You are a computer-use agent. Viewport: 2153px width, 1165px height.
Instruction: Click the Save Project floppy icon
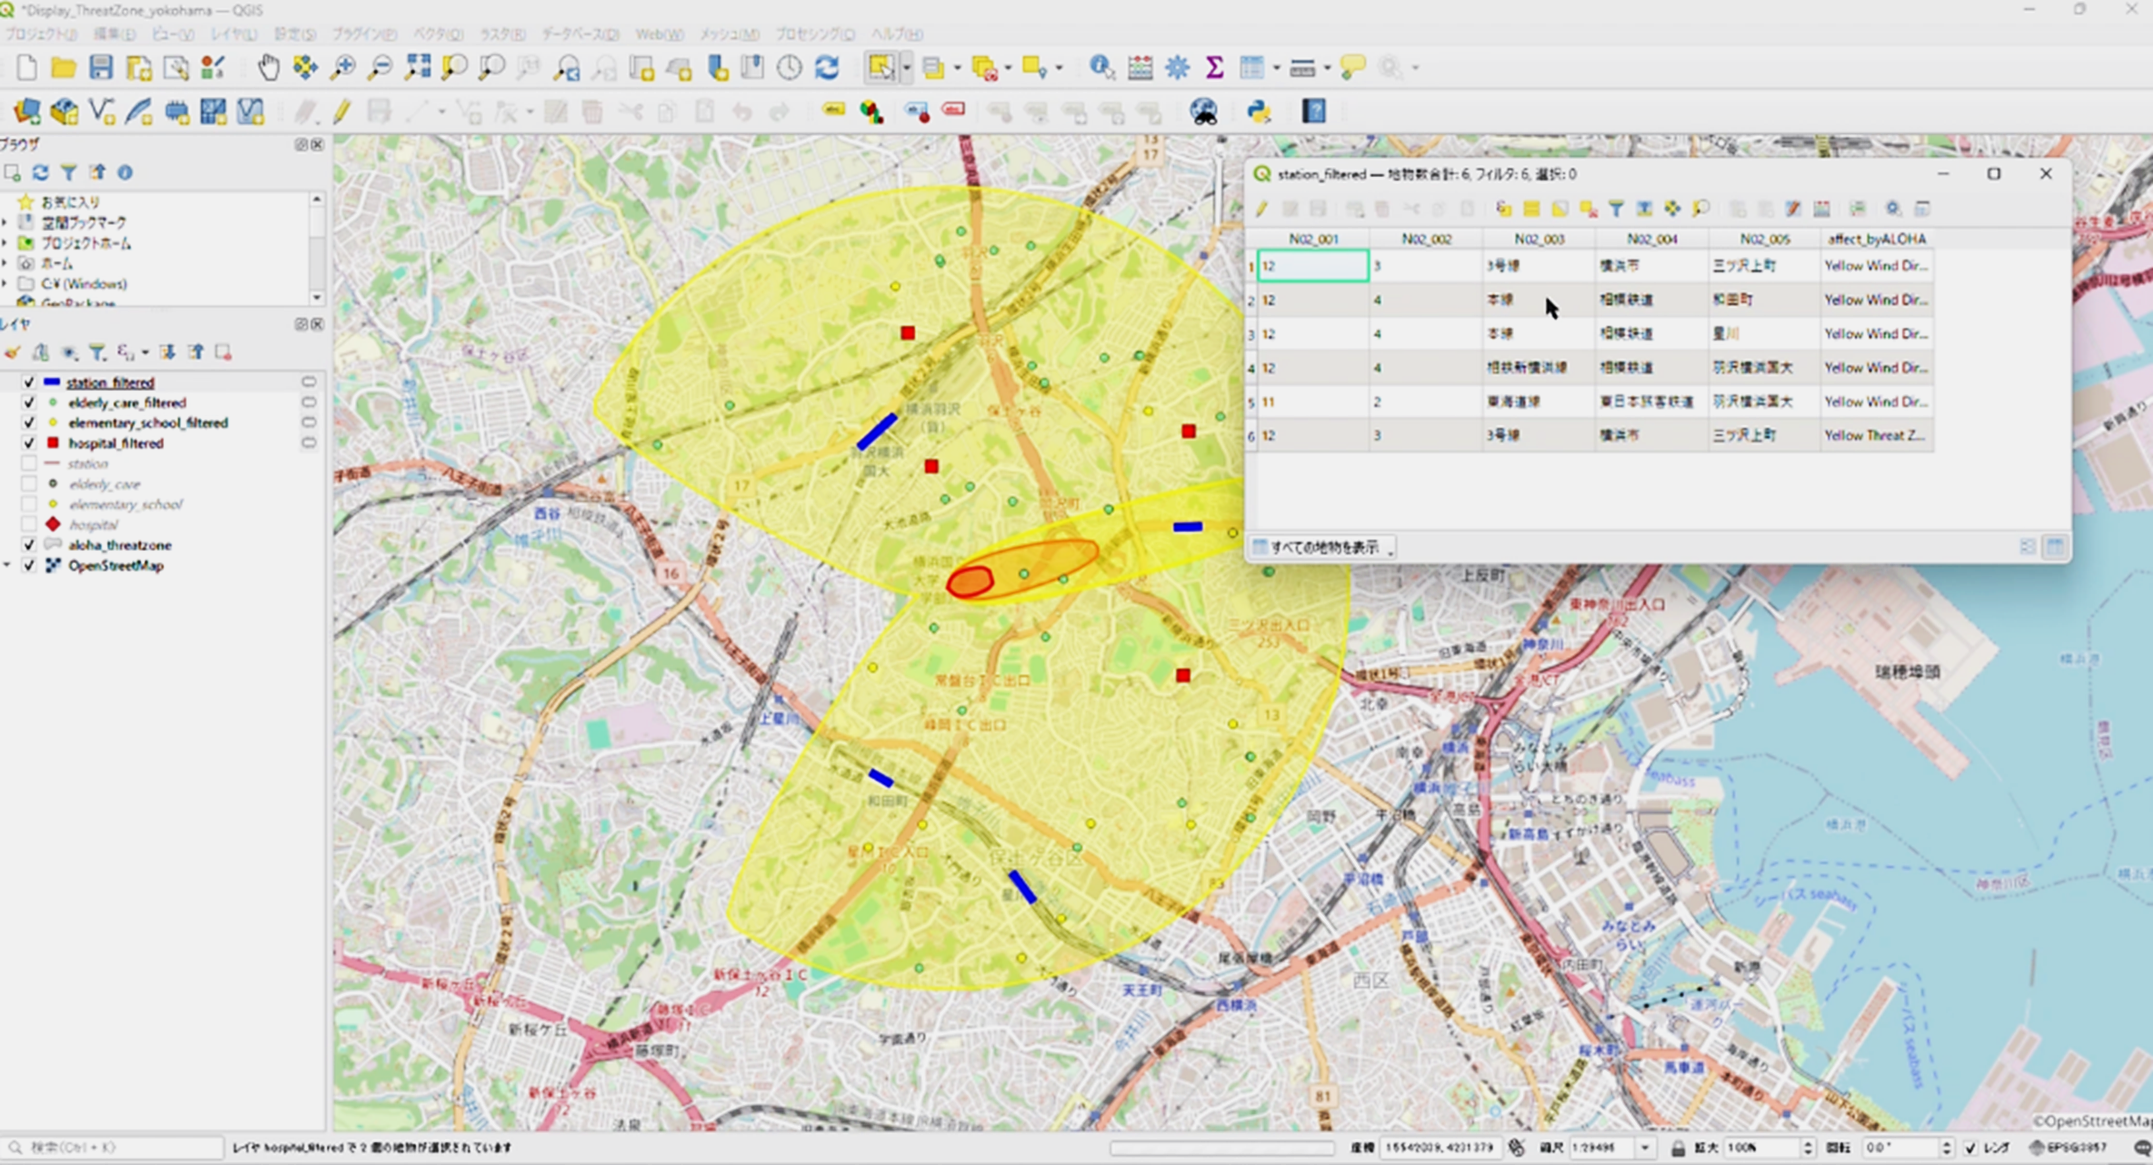pos(101,67)
